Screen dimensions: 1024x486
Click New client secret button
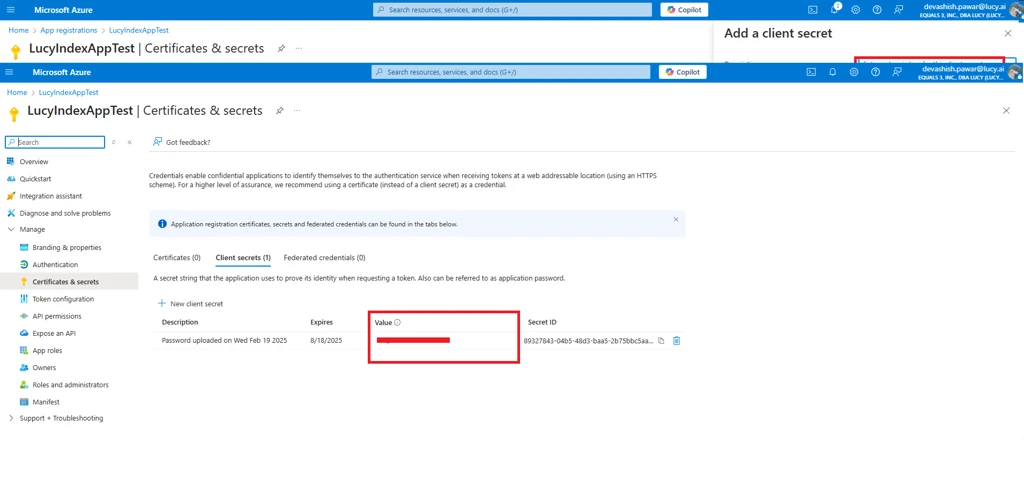(191, 304)
